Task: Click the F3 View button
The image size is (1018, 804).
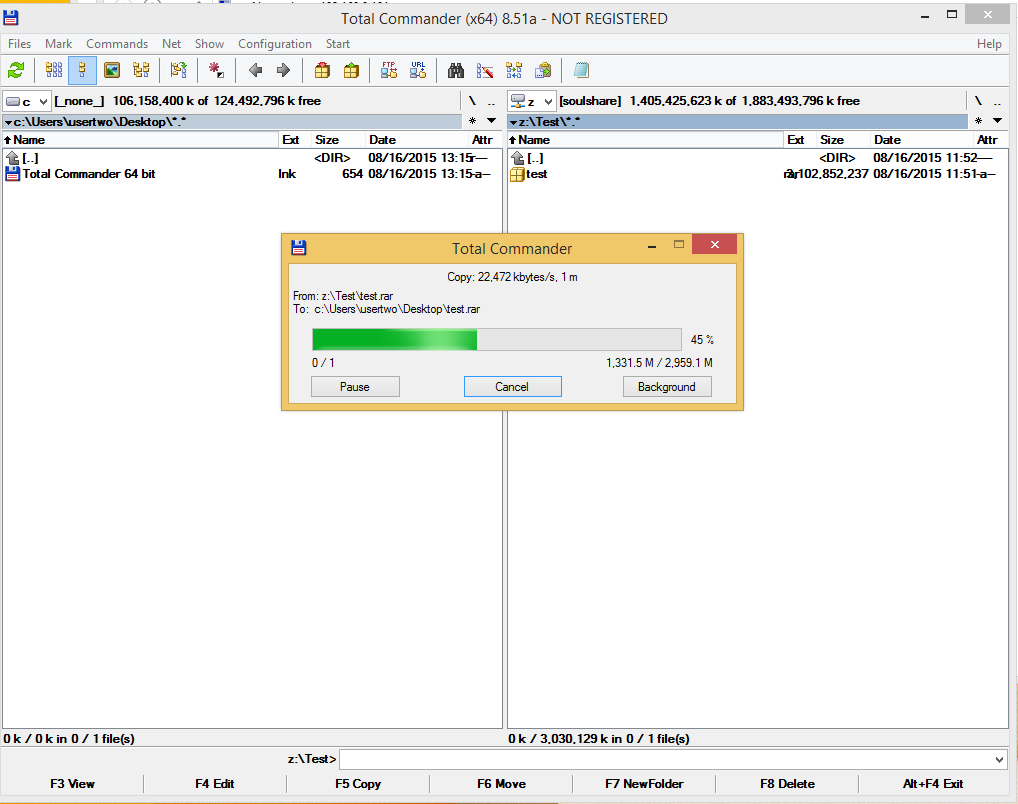Action: 72,784
